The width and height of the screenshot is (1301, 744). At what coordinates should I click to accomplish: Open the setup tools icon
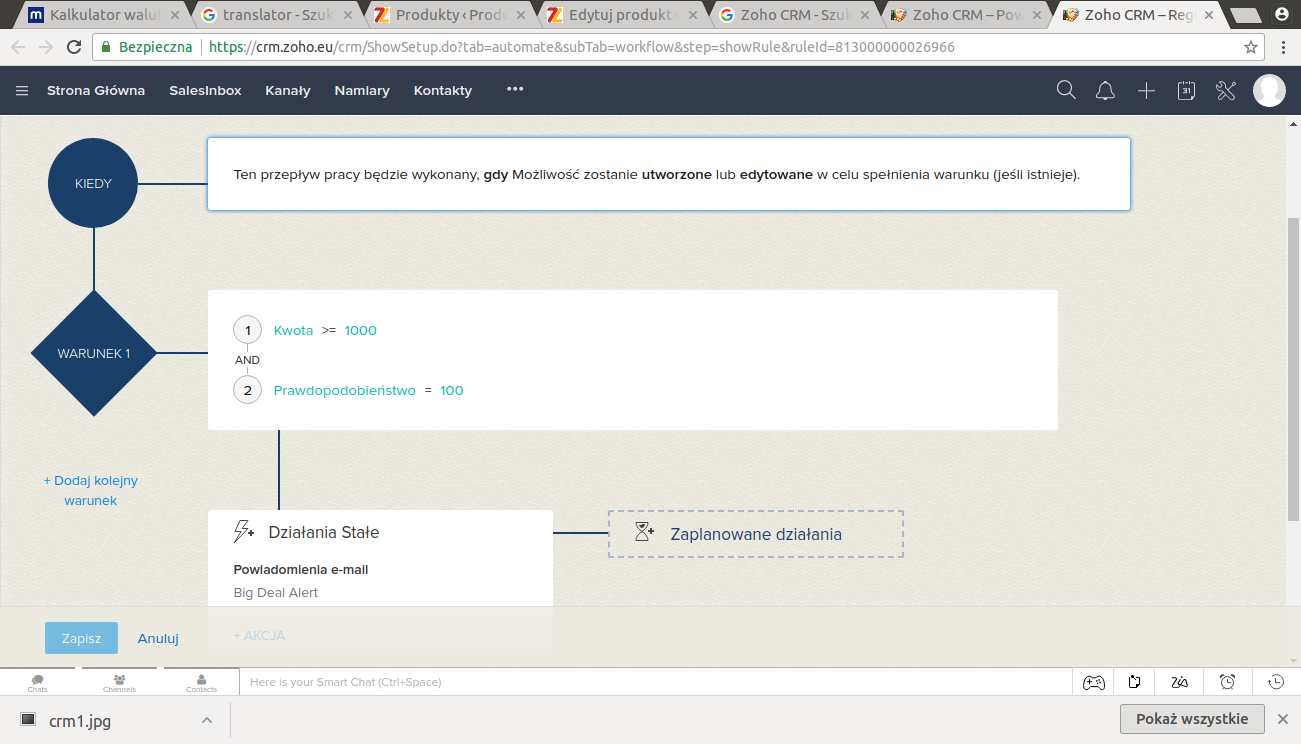pos(1226,91)
